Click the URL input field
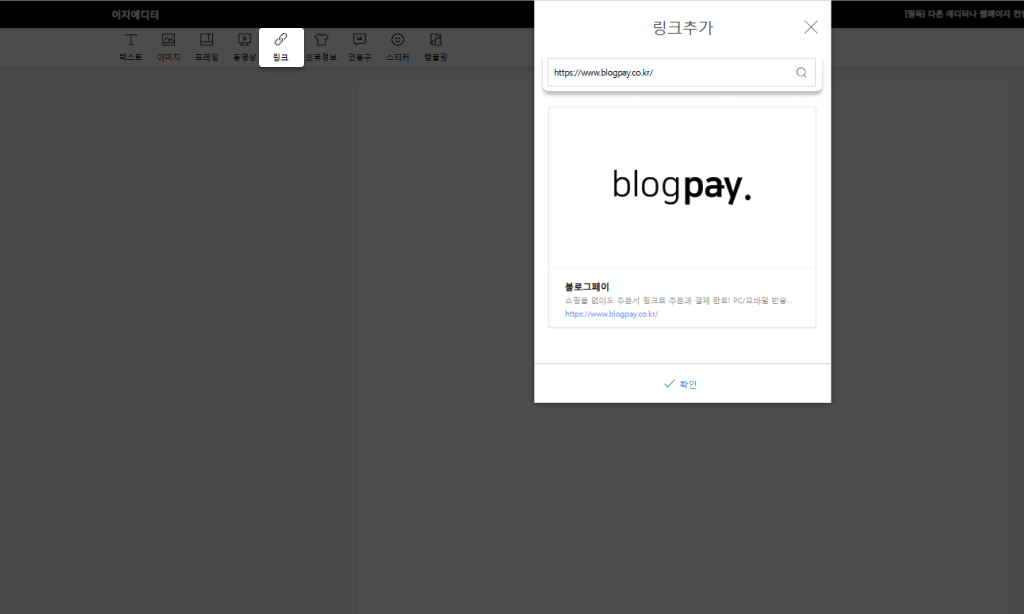The height and width of the screenshot is (614, 1024). point(670,73)
